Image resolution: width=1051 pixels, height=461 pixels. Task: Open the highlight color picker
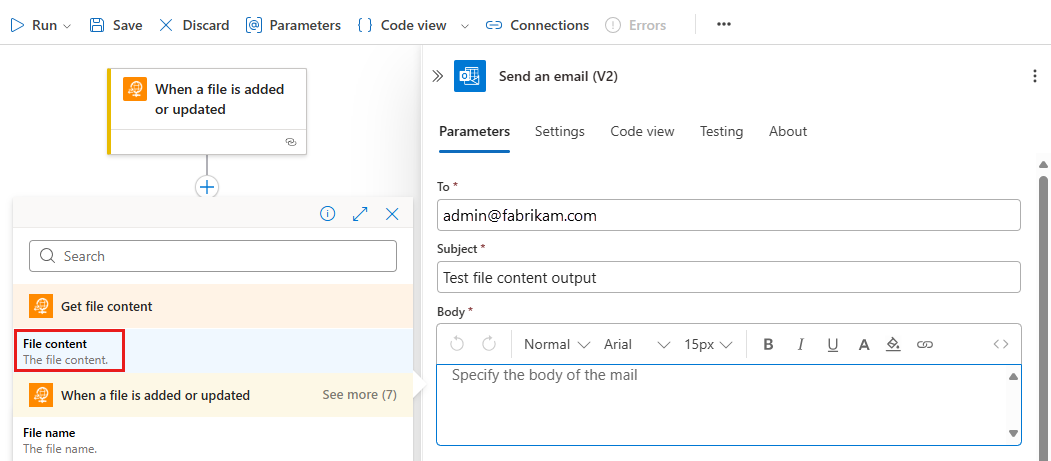[x=894, y=344]
